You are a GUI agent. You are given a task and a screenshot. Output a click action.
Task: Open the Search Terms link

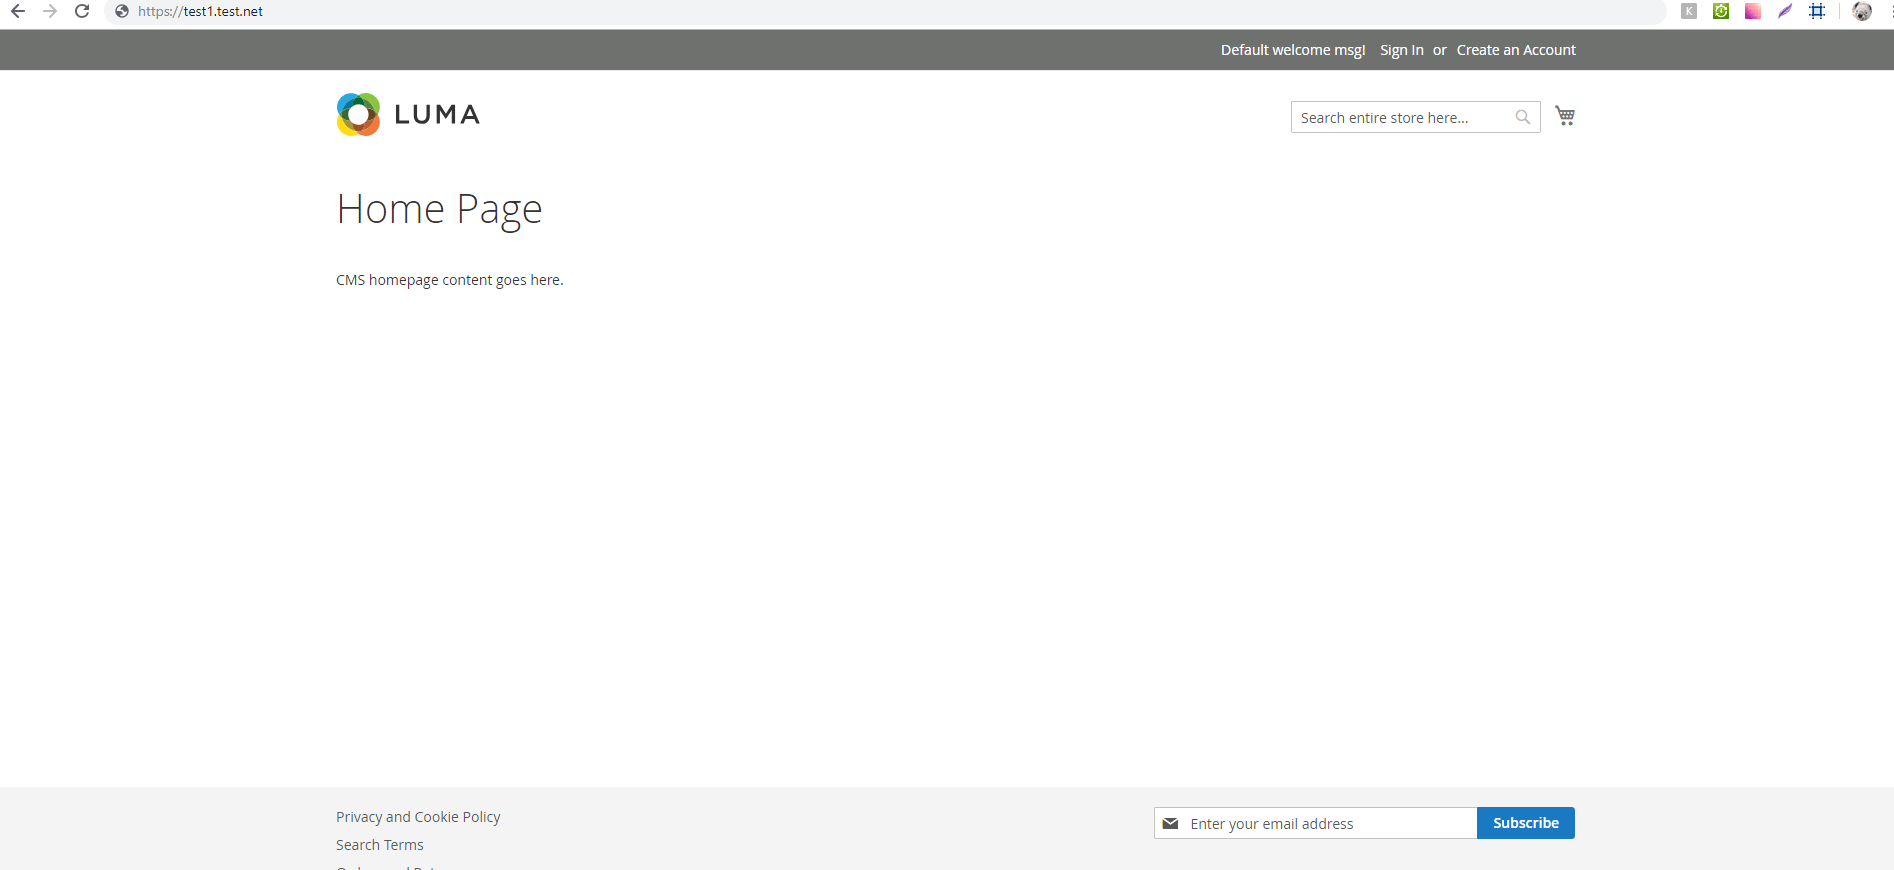(x=380, y=845)
